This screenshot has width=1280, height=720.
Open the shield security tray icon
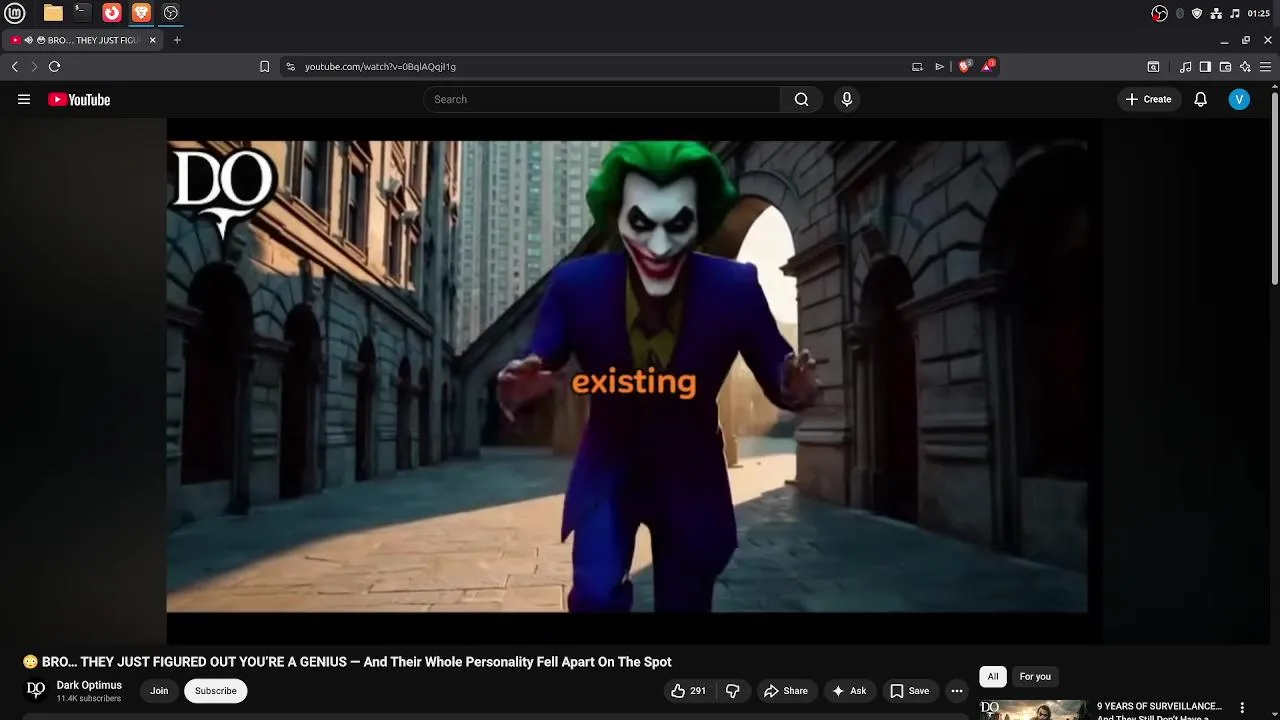tap(1197, 13)
